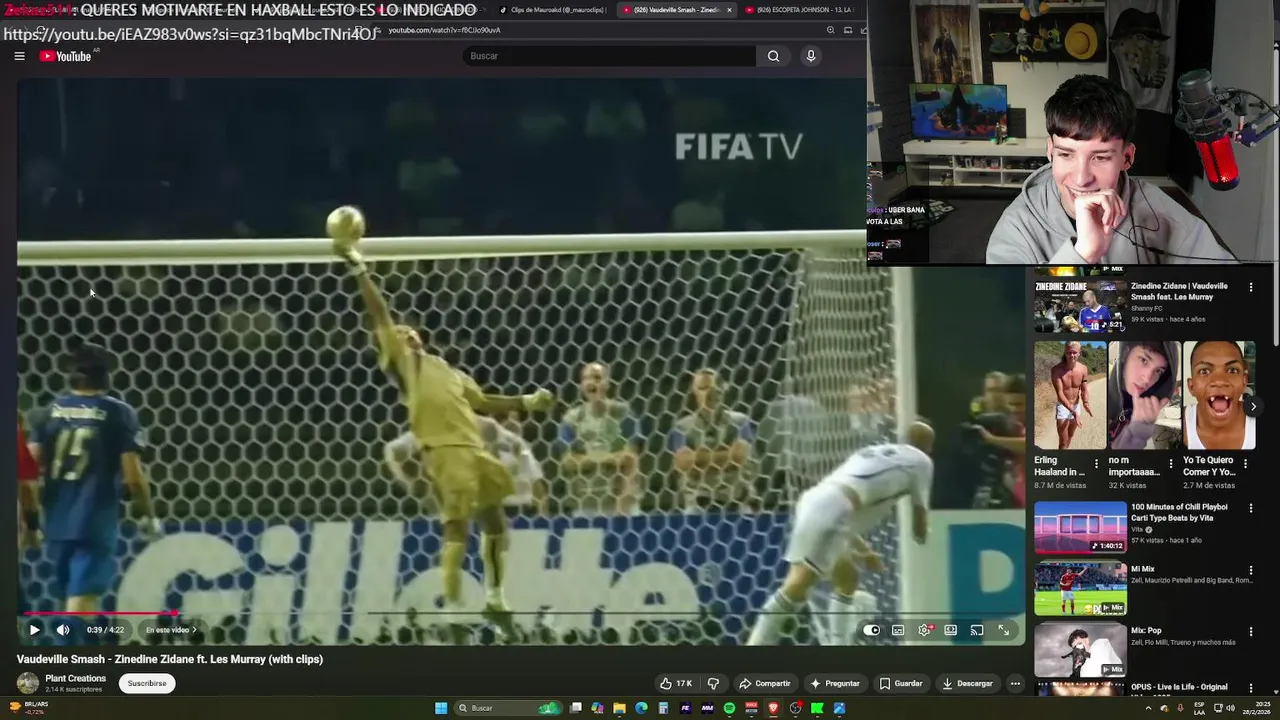This screenshot has width=1280, height=720.
Task: Open the 'Zinedine Zidane | Vaudeville Smash' thumbnail
Action: [1080, 305]
